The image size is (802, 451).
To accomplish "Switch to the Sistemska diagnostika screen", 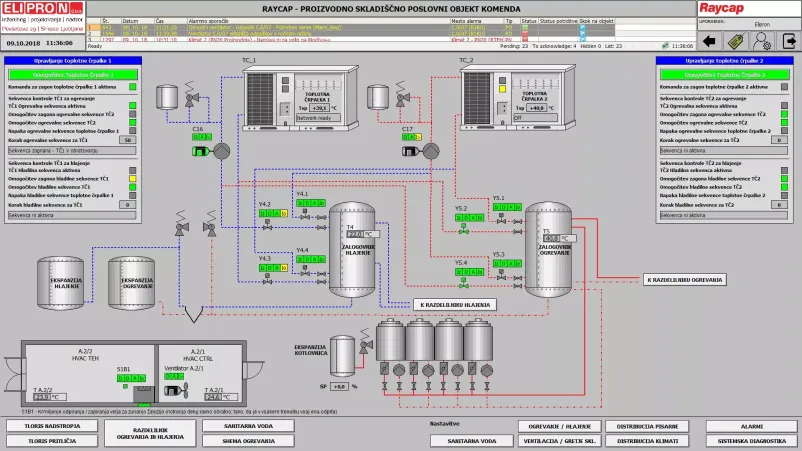I will (x=751, y=440).
